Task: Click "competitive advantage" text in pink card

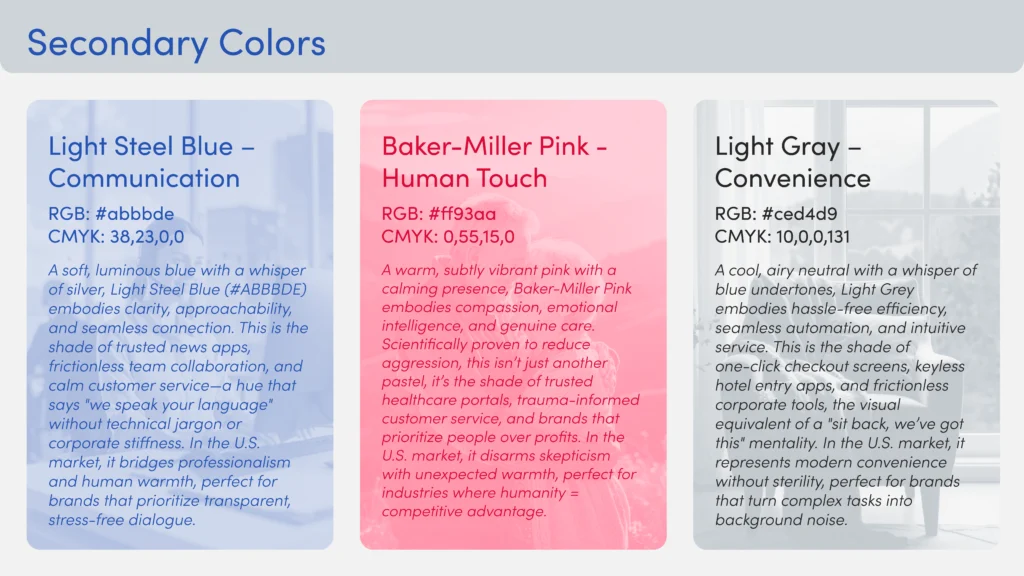Action: pyautogui.click(x=464, y=512)
